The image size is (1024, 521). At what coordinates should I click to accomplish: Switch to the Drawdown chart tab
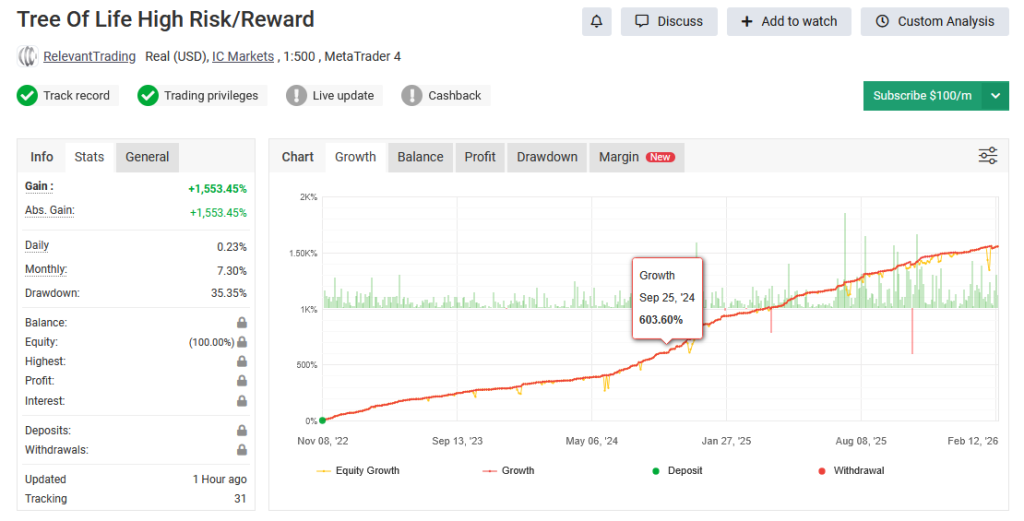pyautogui.click(x=547, y=157)
